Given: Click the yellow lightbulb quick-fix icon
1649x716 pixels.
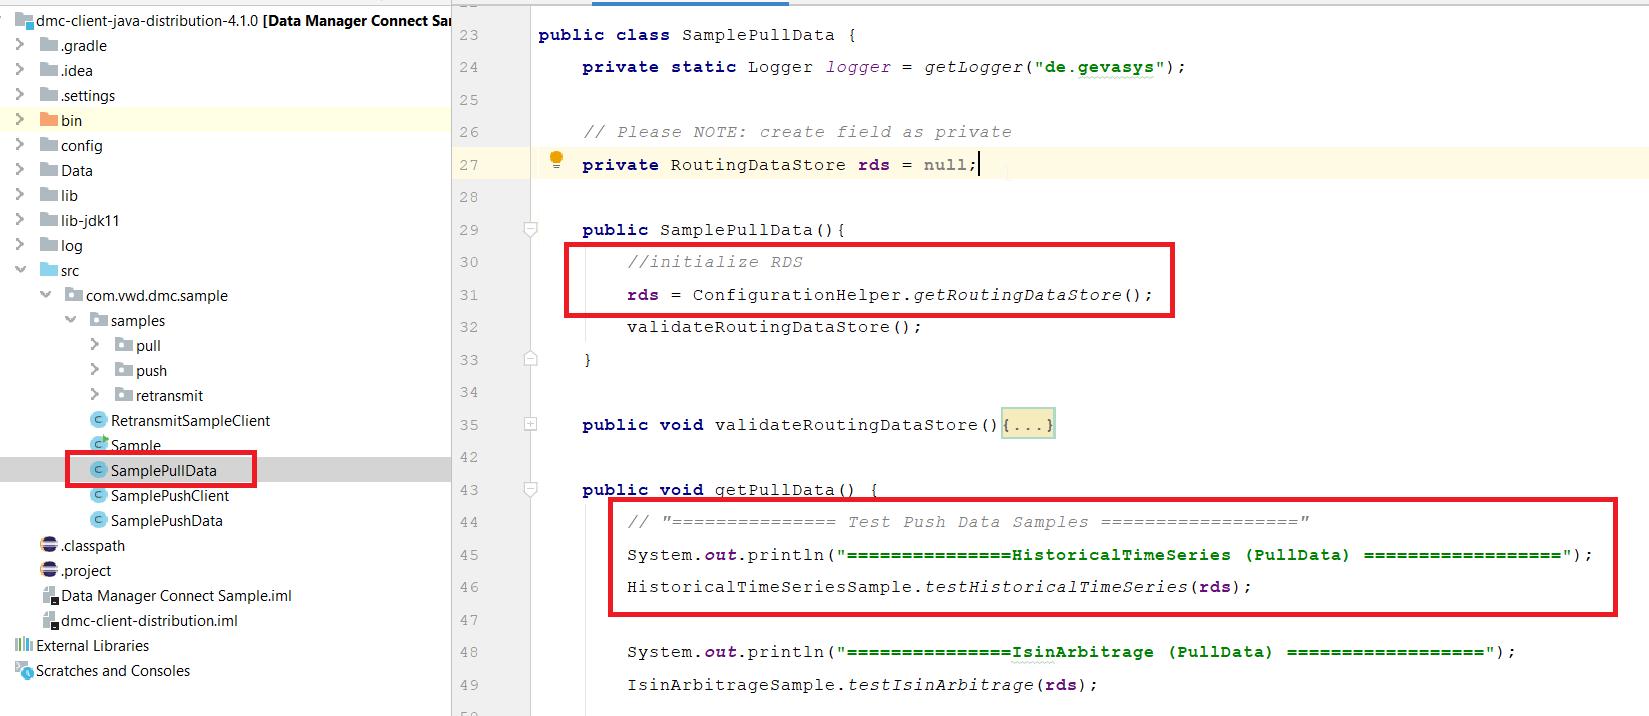Looking at the screenshot, I should click(x=557, y=159).
